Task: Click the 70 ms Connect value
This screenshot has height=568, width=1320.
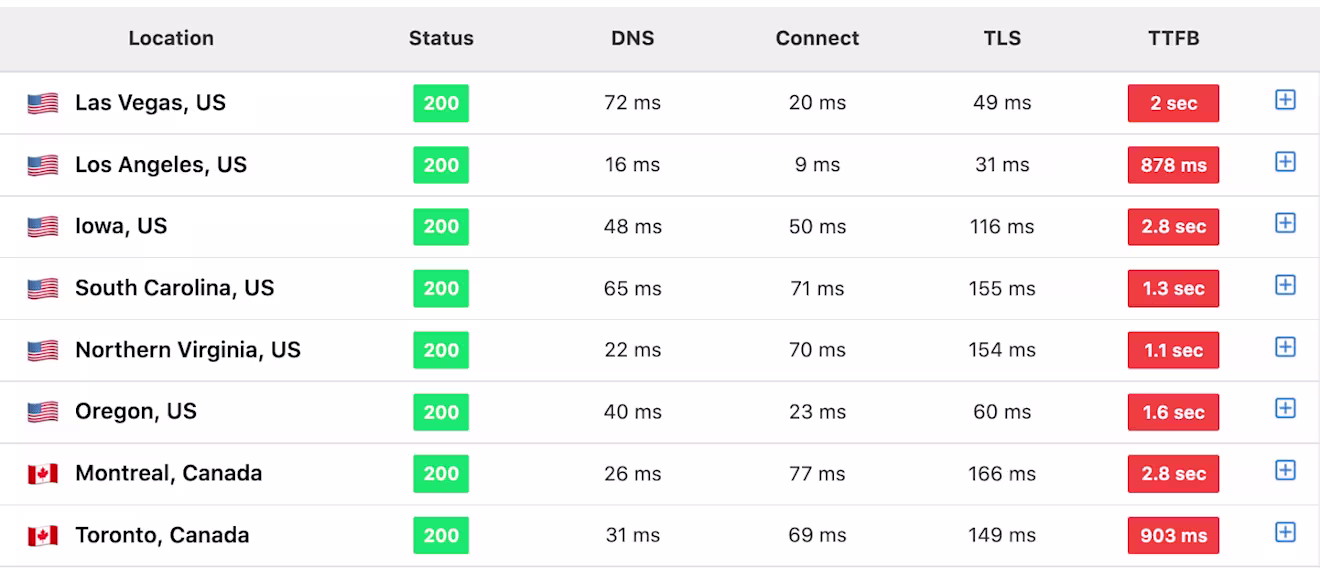Action: (x=817, y=350)
